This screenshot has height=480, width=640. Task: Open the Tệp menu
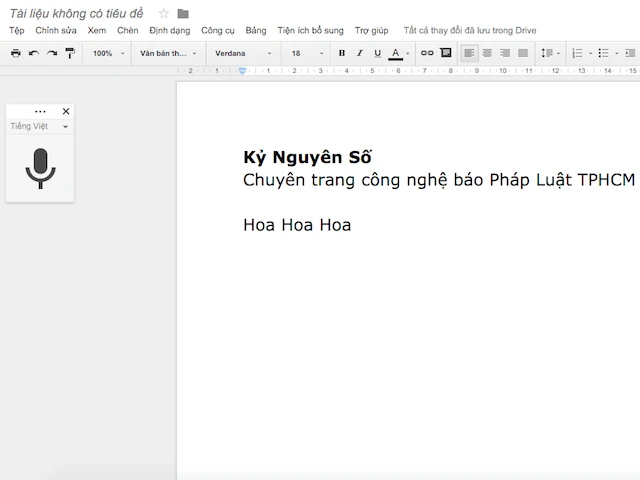(16, 31)
